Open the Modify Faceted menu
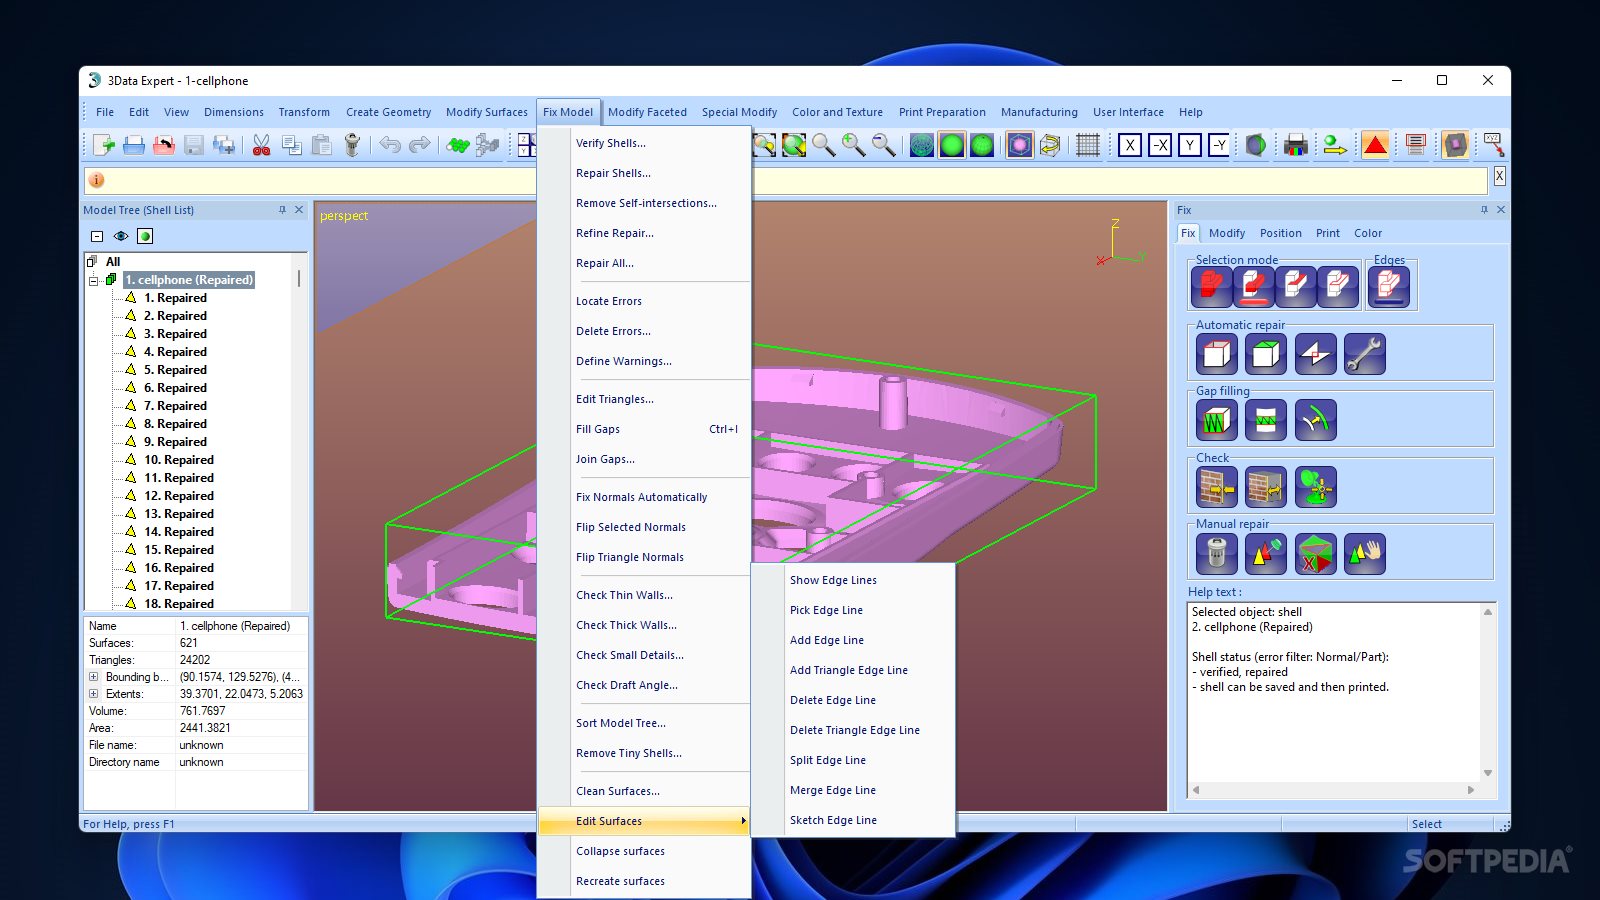 (x=647, y=112)
